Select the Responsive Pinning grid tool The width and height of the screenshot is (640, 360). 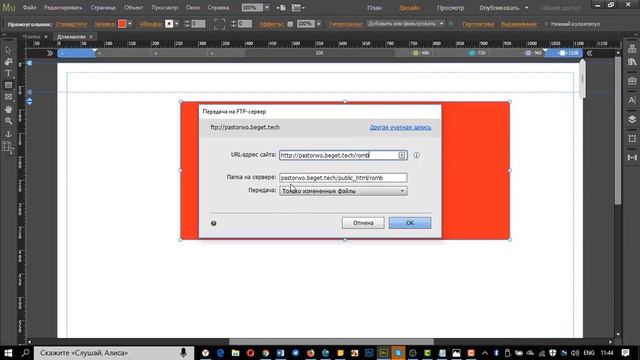(7, 147)
